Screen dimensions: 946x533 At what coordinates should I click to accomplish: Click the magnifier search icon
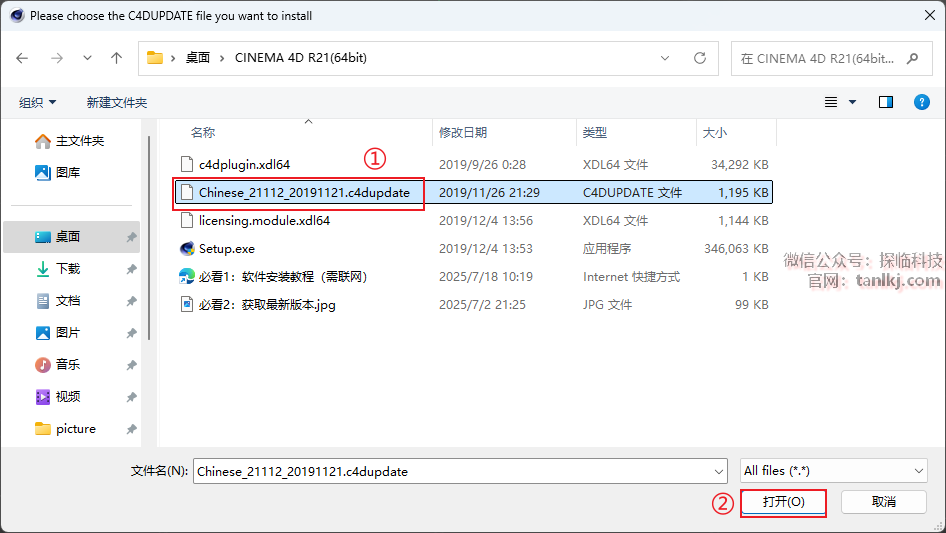pyautogui.click(x=913, y=59)
